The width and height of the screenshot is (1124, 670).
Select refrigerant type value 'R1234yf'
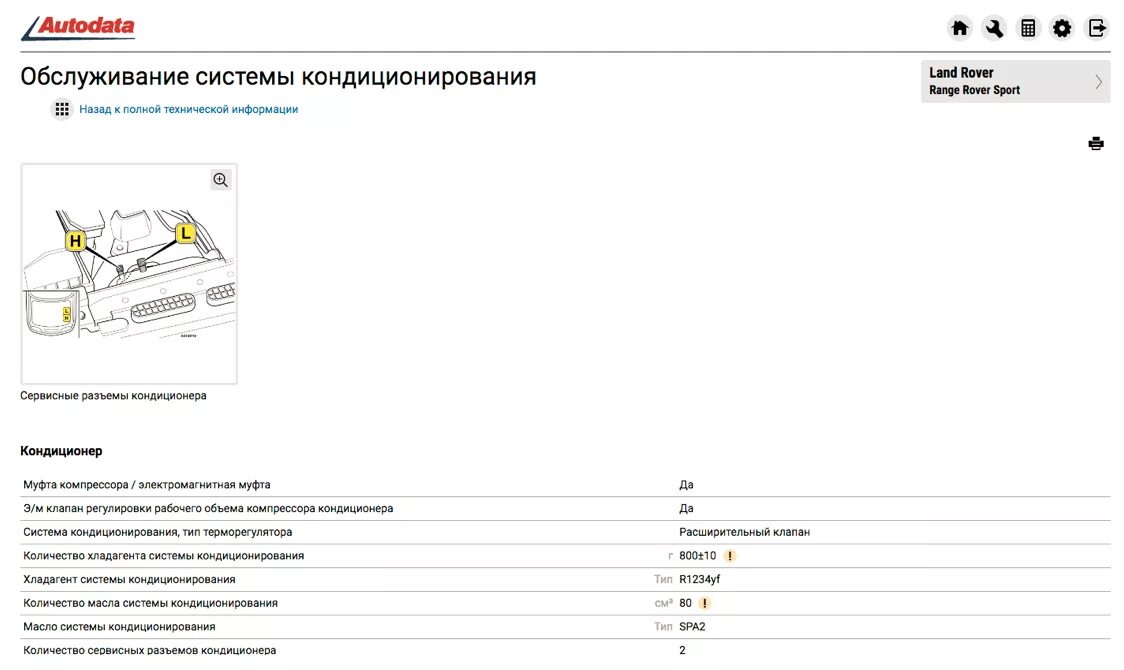pos(700,579)
